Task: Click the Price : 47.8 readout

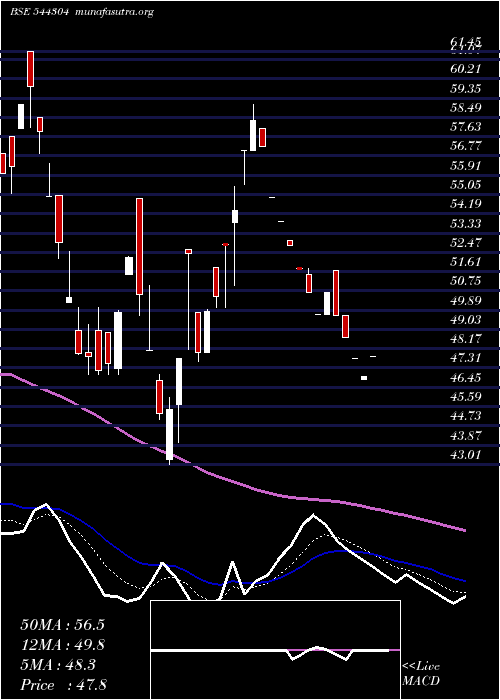Action: [x=63, y=685]
